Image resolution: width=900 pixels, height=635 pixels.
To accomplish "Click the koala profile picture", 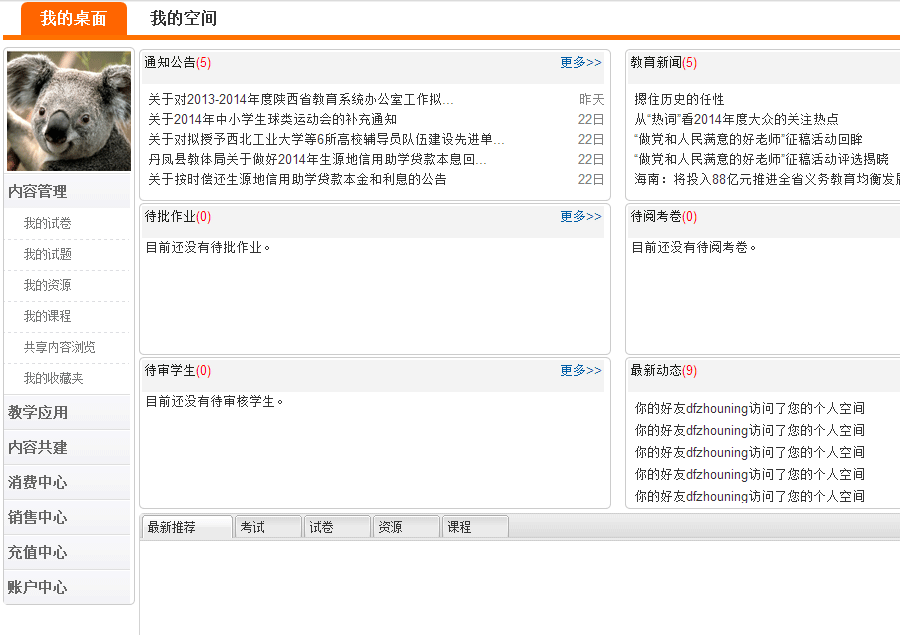I will click(68, 111).
